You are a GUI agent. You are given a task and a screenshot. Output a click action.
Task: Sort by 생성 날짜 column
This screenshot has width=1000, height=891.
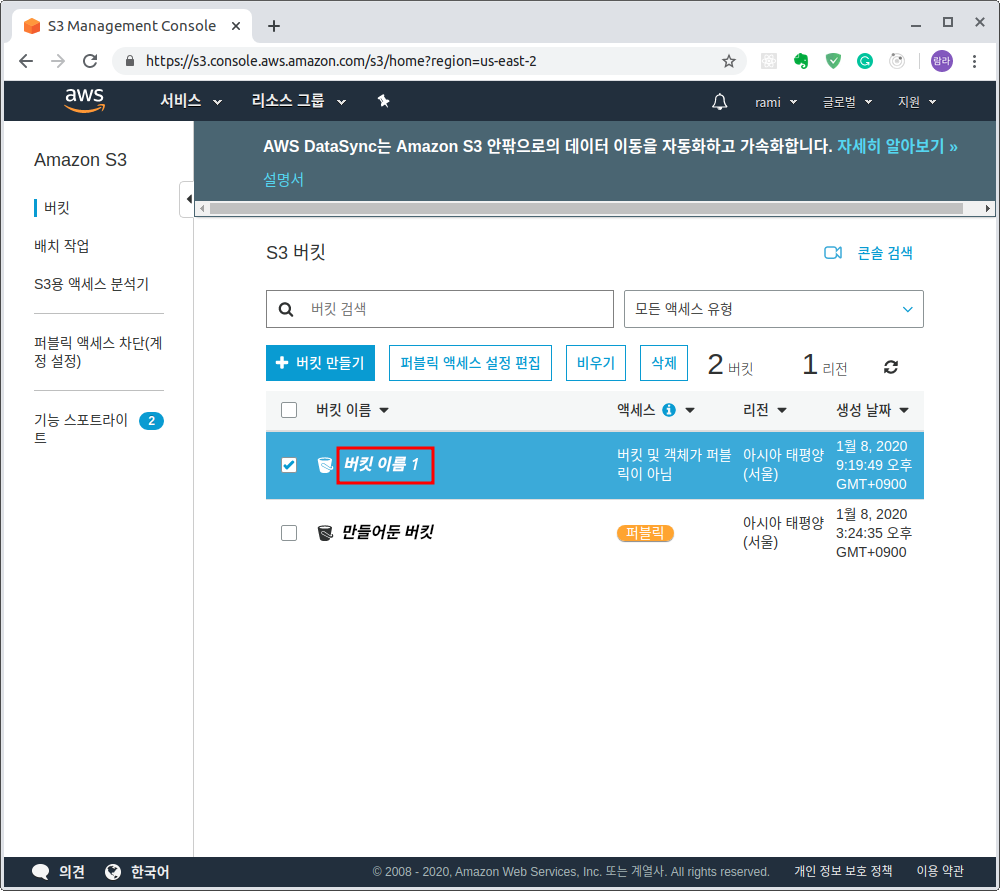[872, 410]
